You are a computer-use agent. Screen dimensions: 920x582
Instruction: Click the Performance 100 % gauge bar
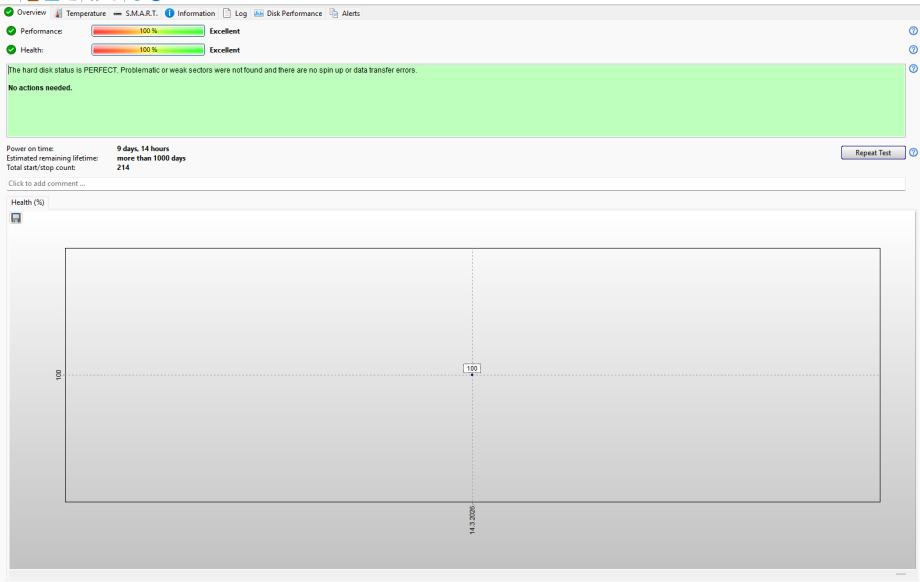(148, 31)
